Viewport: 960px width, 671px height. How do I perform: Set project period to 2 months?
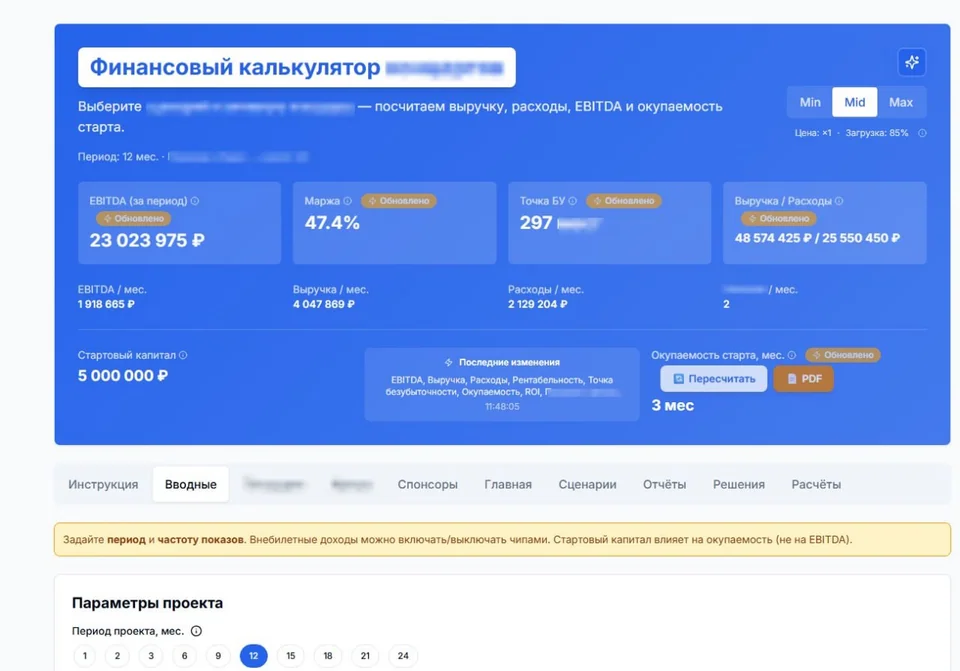tap(117, 656)
